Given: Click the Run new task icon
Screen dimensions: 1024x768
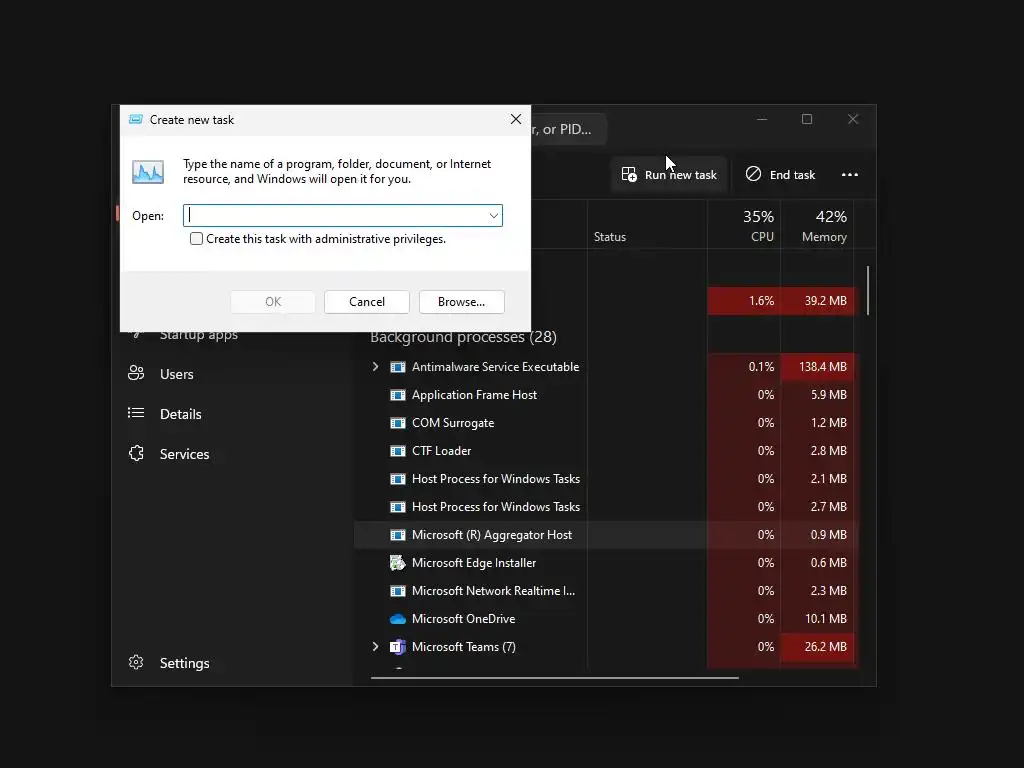Looking at the screenshot, I should coord(629,174).
